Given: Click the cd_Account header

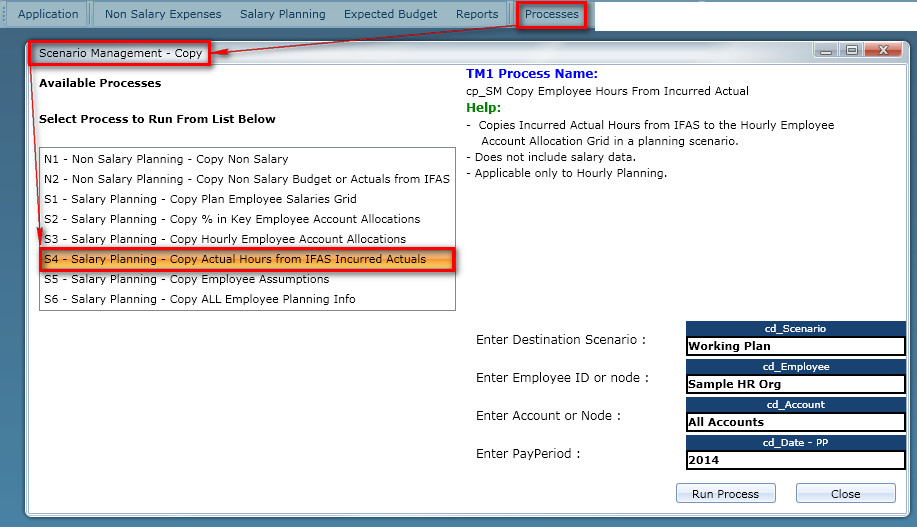Looking at the screenshot, I should (796, 405).
